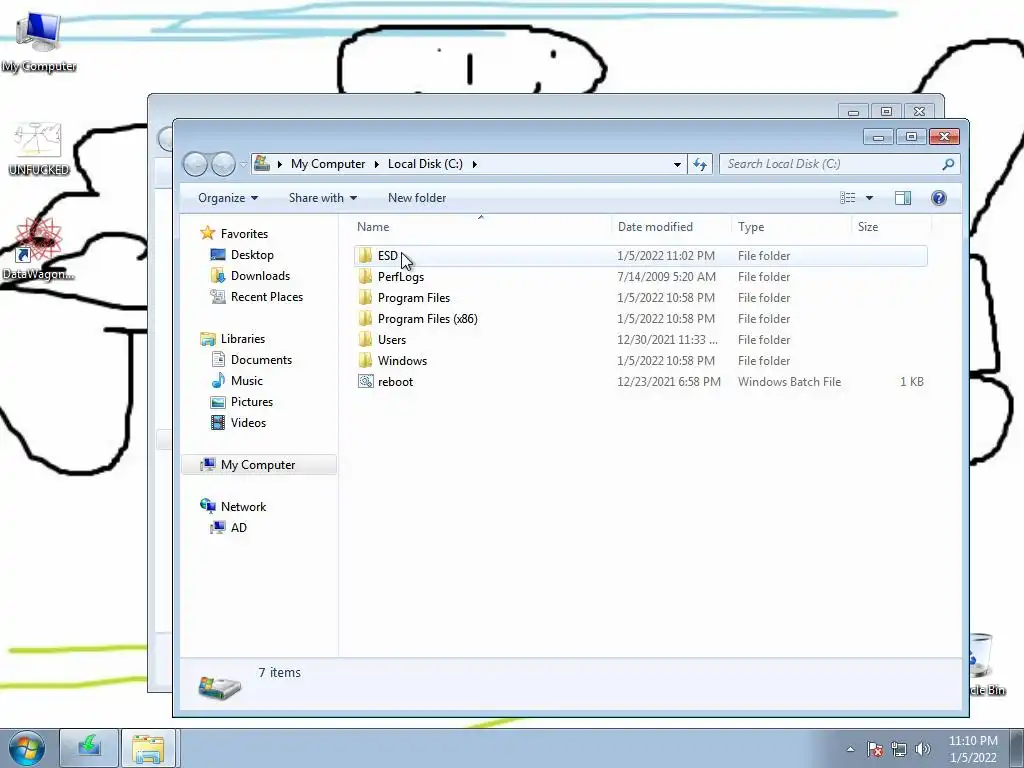Show the preview pane
1024x768 pixels.
(903, 198)
